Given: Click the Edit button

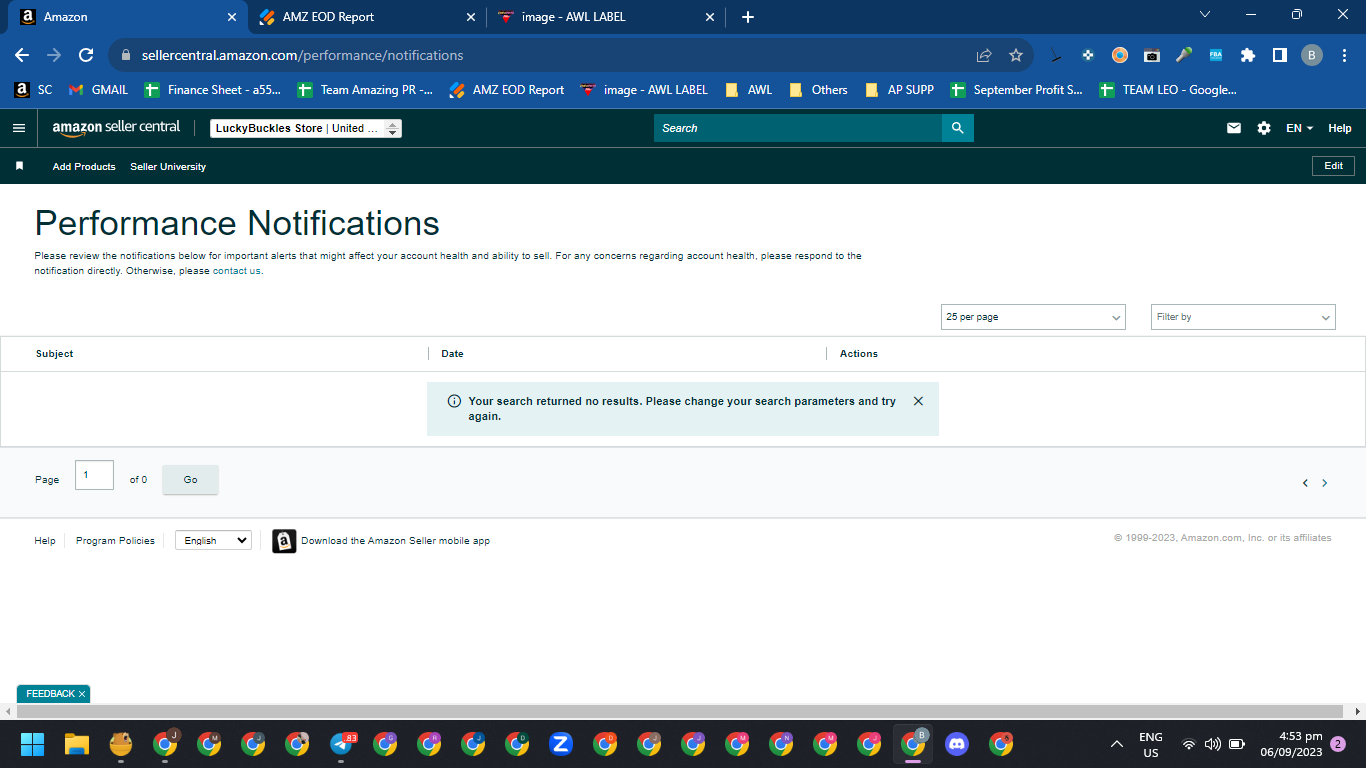Looking at the screenshot, I should point(1333,166).
